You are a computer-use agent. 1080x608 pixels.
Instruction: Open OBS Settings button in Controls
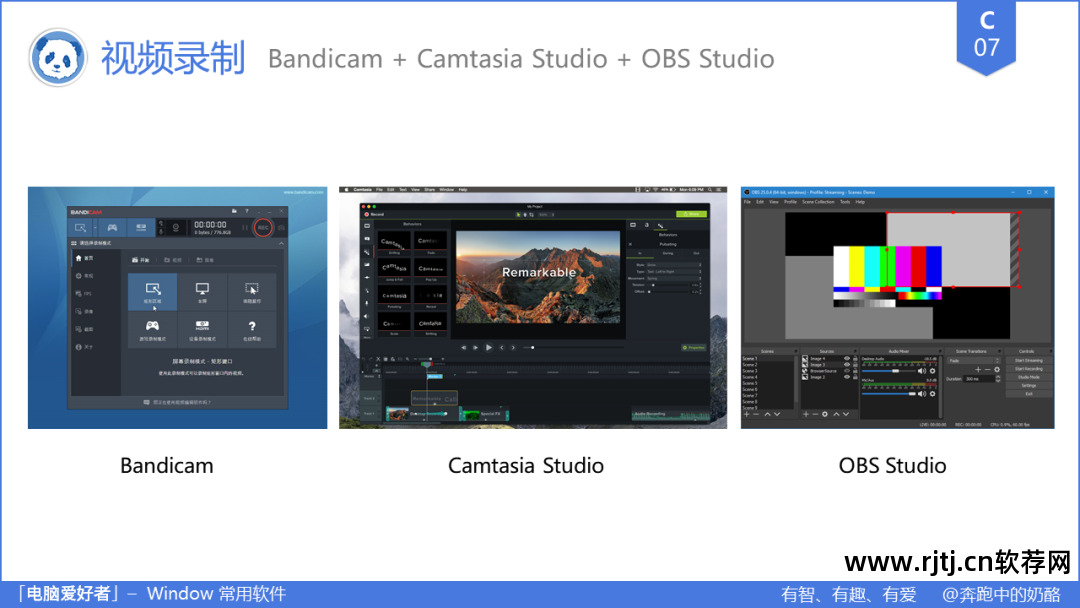(x=1028, y=386)
